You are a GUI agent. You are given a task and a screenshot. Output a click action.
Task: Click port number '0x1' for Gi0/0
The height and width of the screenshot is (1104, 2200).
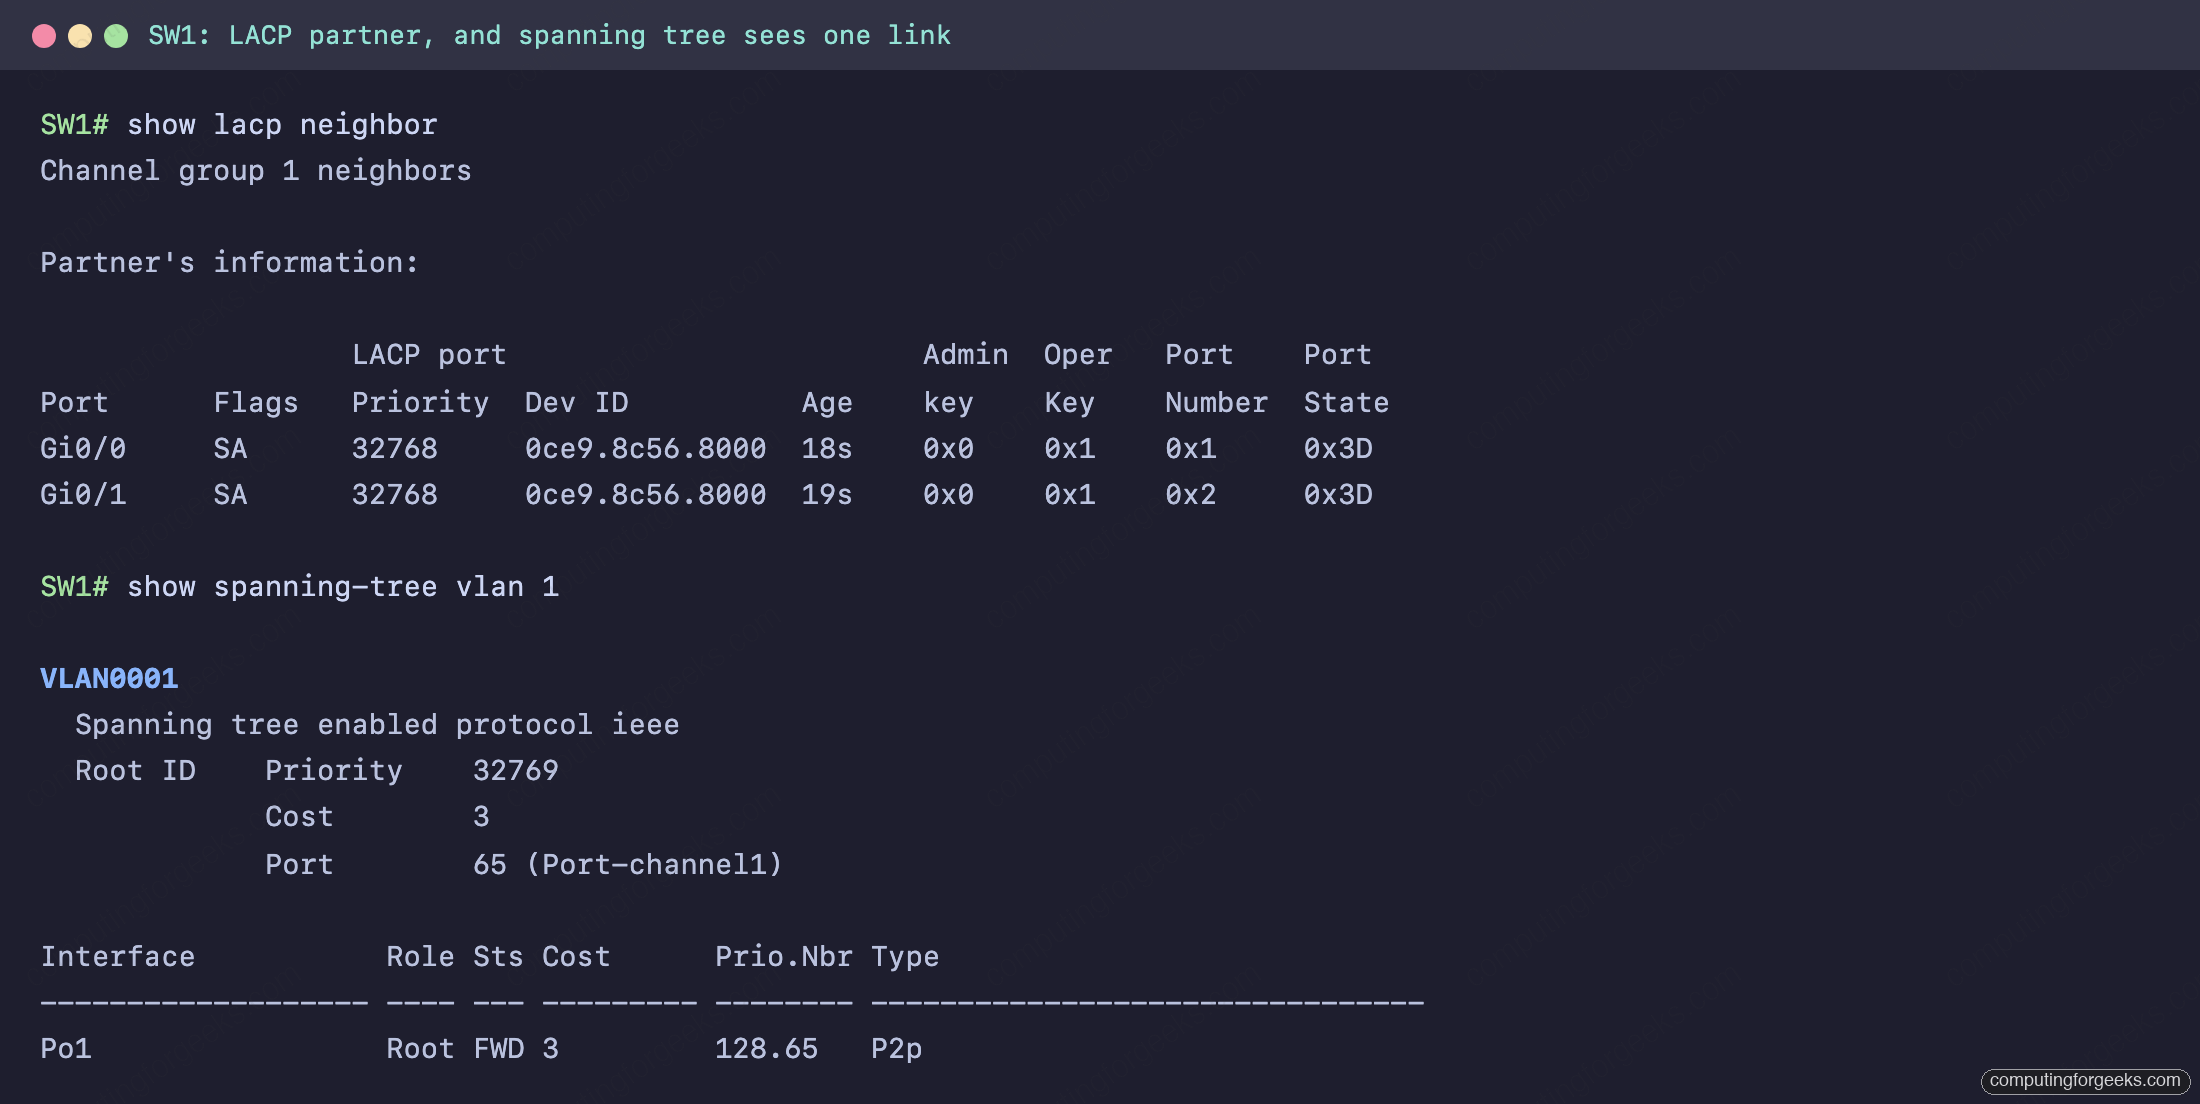coord(1191,449)
